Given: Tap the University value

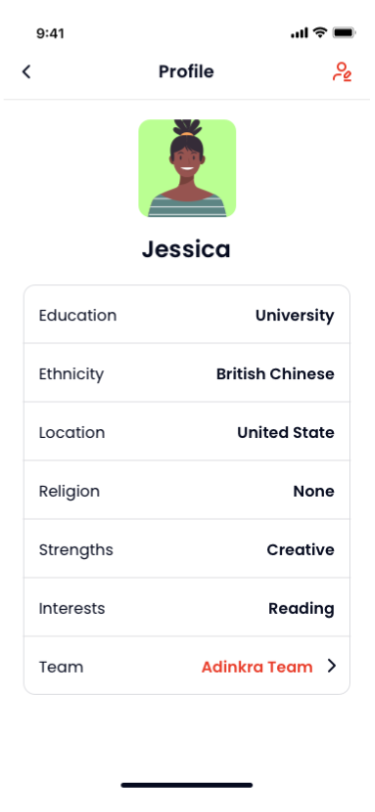Looking at the screenshot, I should [x=295, y=315].
